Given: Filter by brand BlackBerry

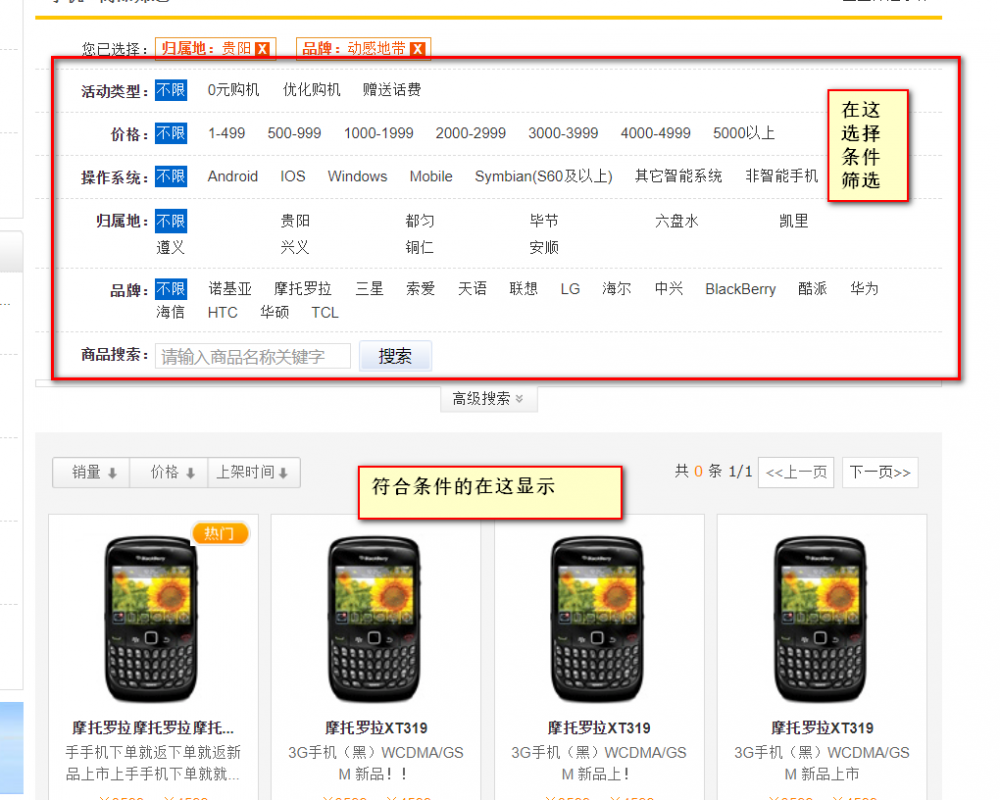Looking at the screenshot, I should tap(740, 290).
